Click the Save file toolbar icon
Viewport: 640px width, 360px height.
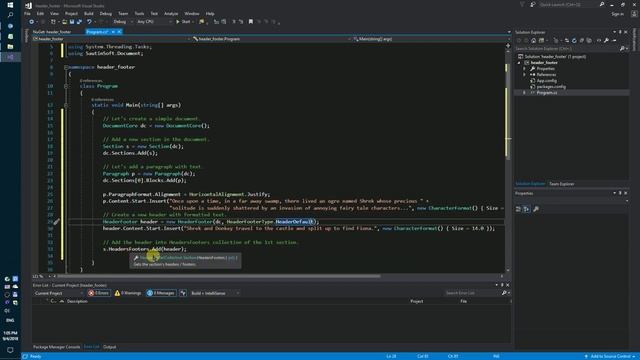coord(72,22)
